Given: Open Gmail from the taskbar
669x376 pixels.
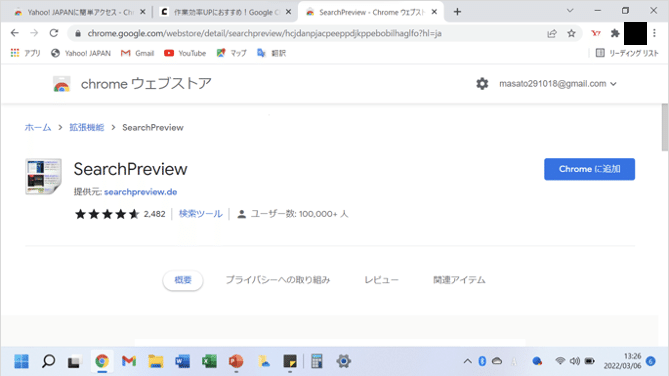Looking at the screenshot, I should coord(128,361).
